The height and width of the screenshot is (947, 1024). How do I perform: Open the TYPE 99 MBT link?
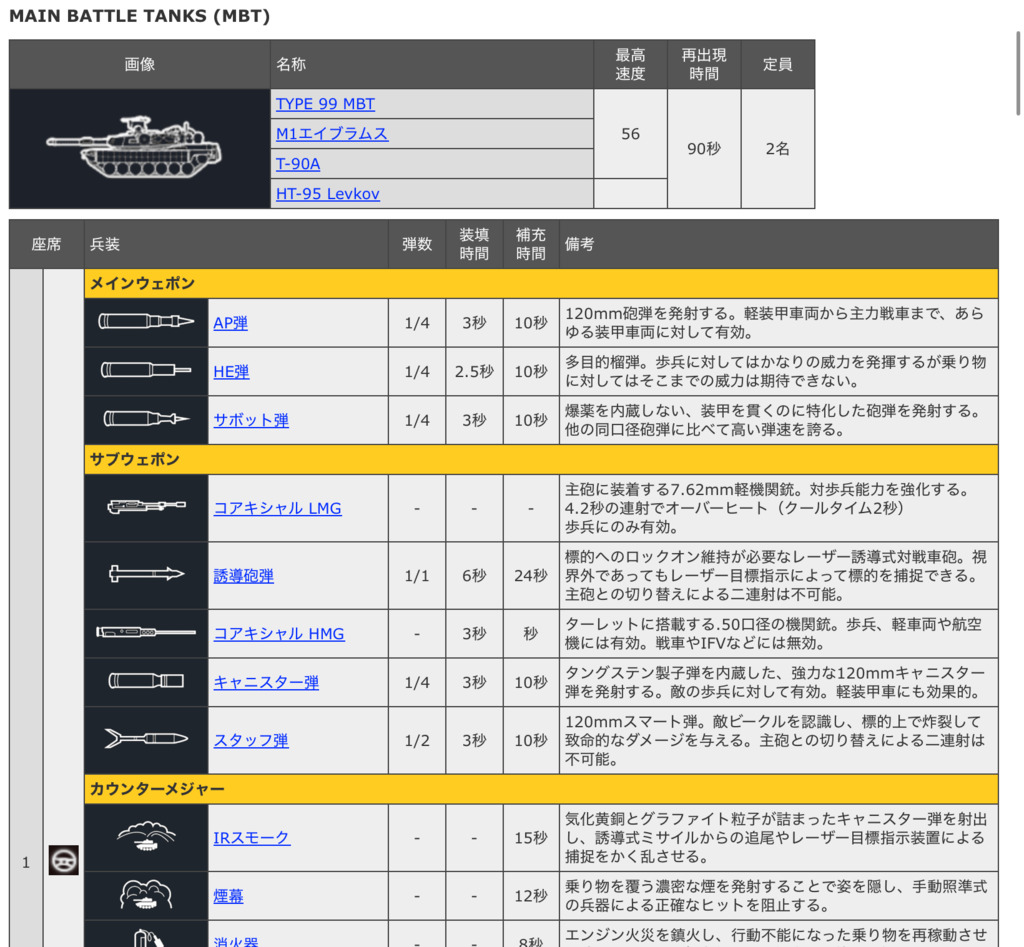pyautogui.click(x=325, y=104)
